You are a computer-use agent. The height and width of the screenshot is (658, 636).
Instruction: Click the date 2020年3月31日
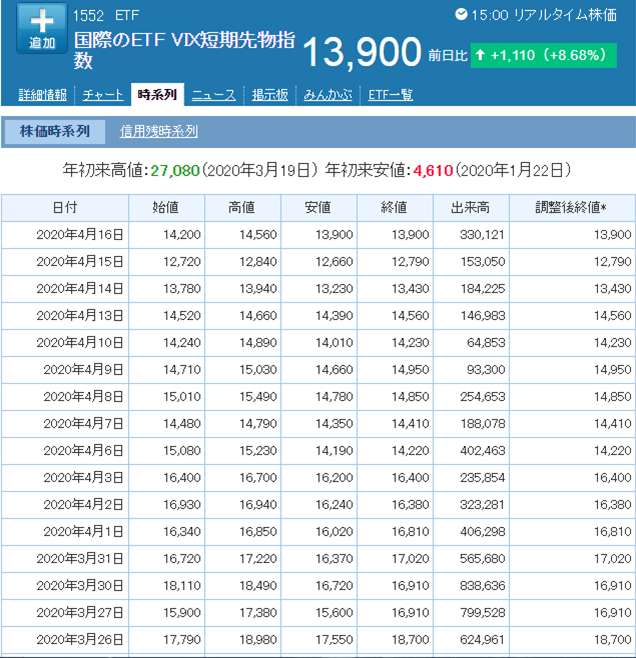(80, 559)
